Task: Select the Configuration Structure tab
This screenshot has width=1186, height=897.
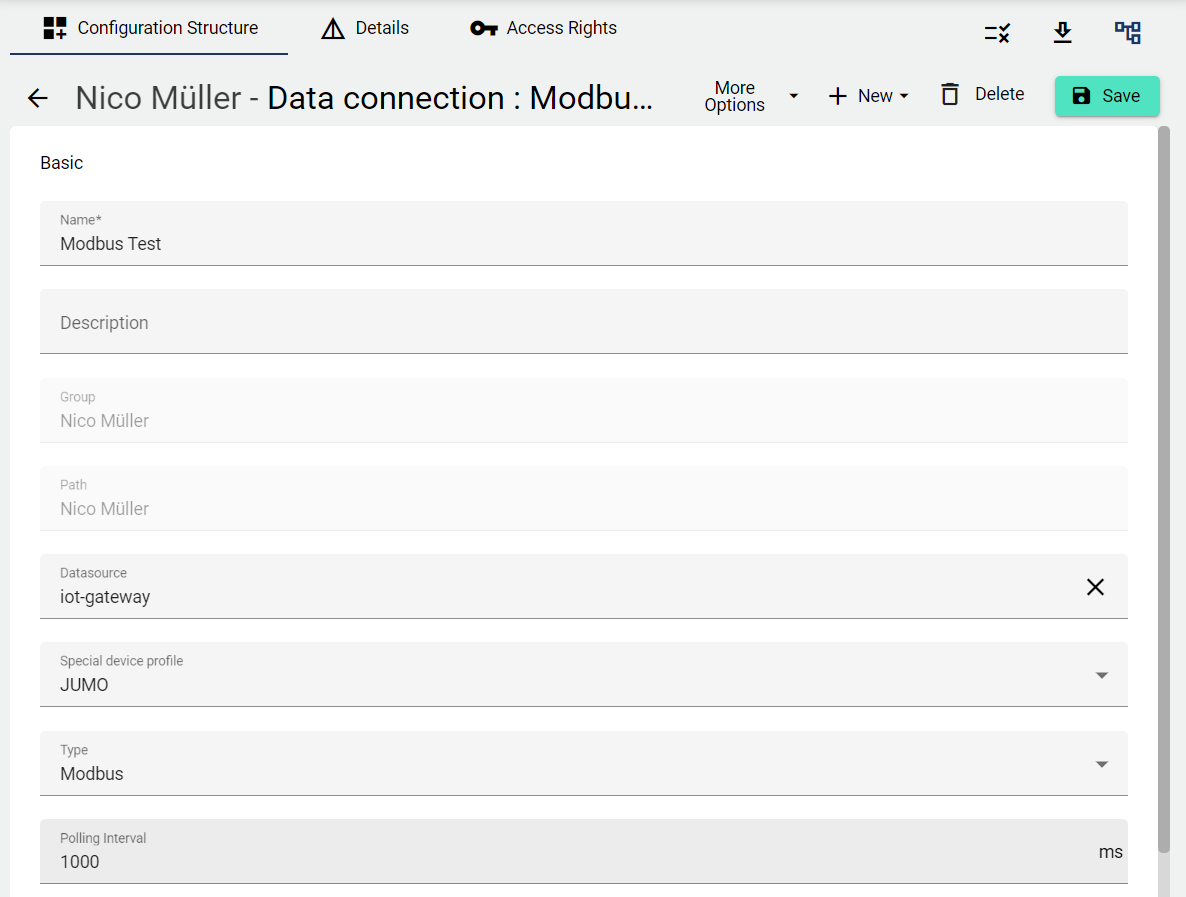Action: point(150,28)
